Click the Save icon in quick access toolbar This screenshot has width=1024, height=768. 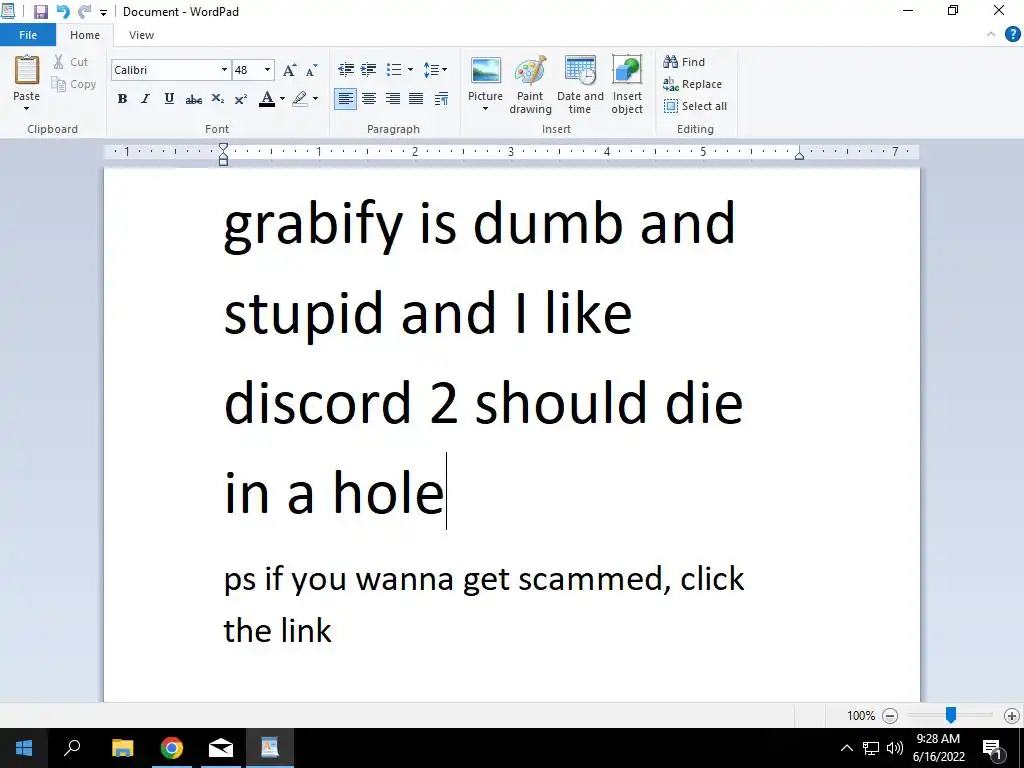point(40,12)
